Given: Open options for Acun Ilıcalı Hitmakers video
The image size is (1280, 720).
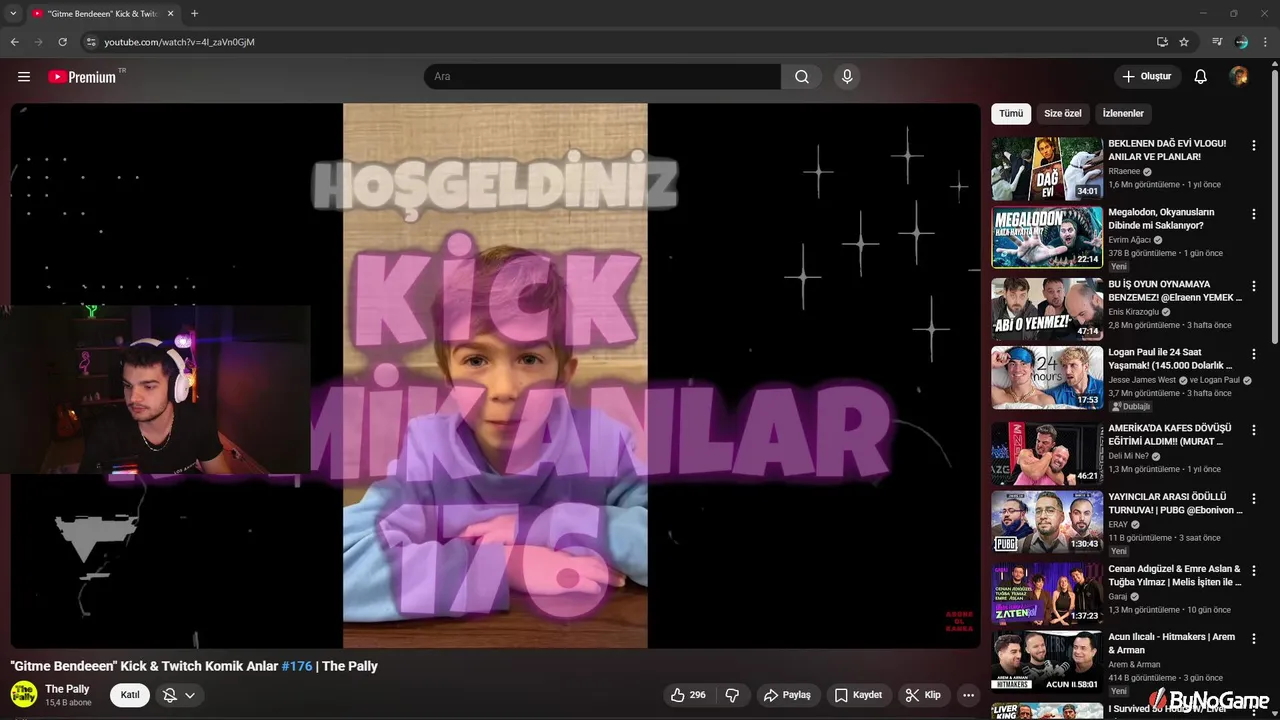Looking at the screenshot, I should point(1253,638).
